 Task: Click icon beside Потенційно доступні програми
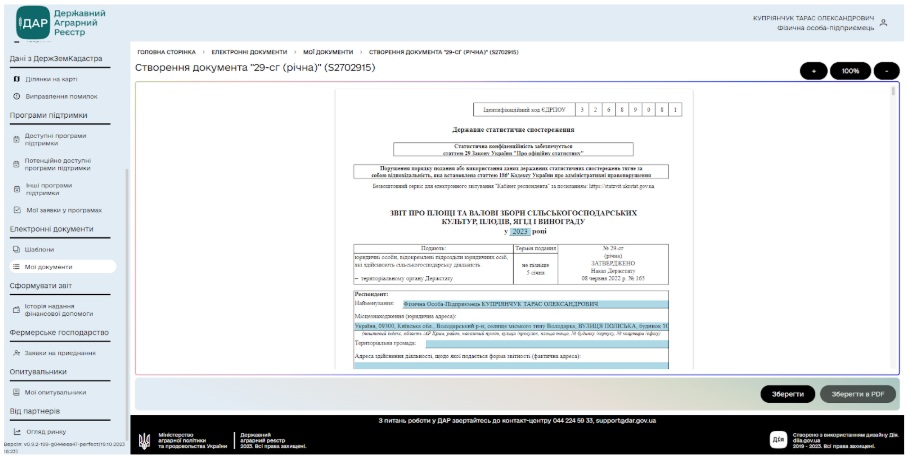click(16, 164)
